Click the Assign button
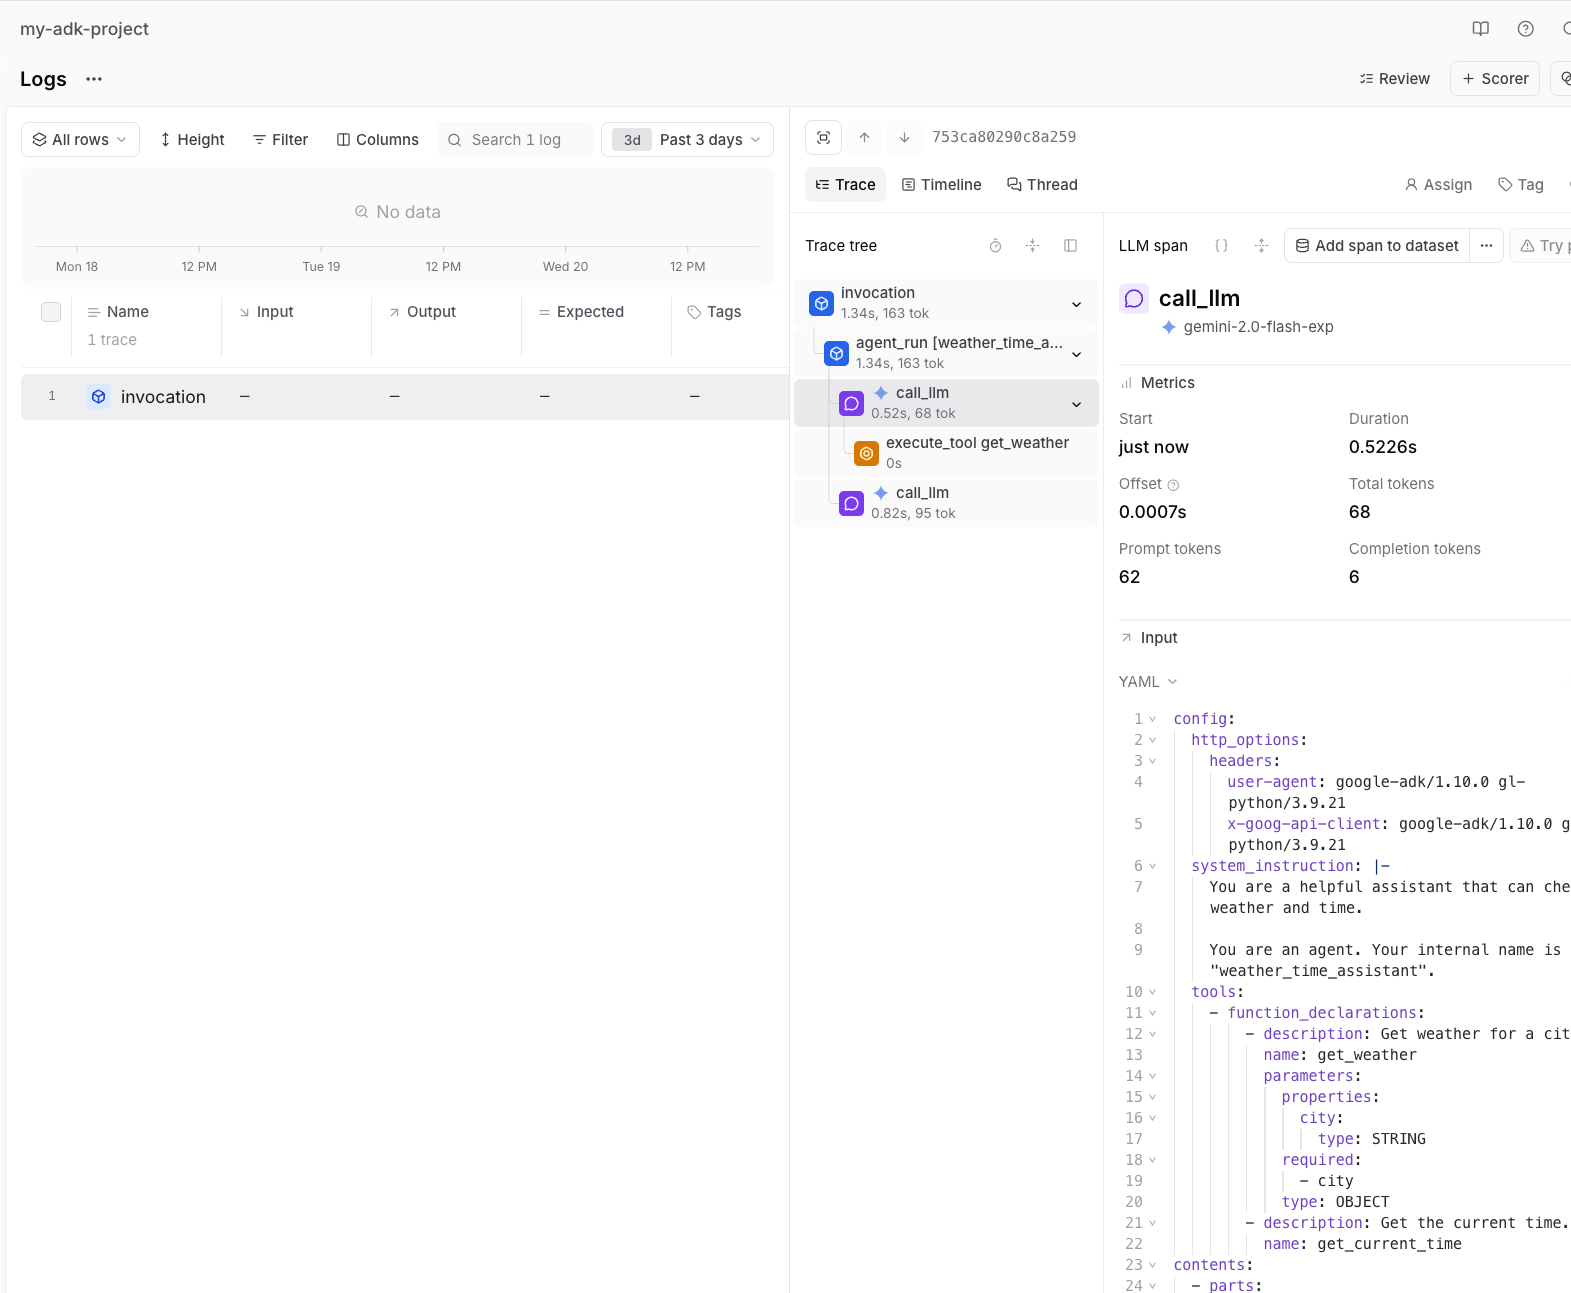This screenshot has height=1293, width=1571. pos(1438,185)
